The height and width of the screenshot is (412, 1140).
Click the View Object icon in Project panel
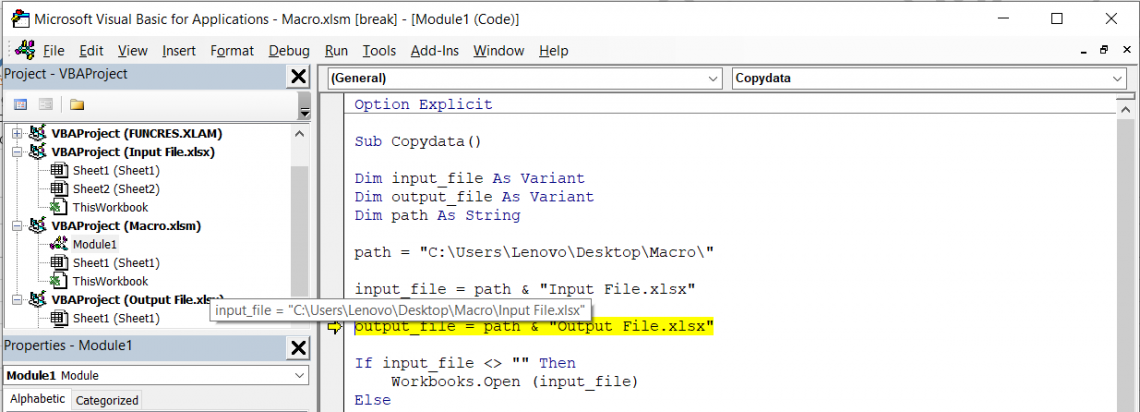[45, 104]
